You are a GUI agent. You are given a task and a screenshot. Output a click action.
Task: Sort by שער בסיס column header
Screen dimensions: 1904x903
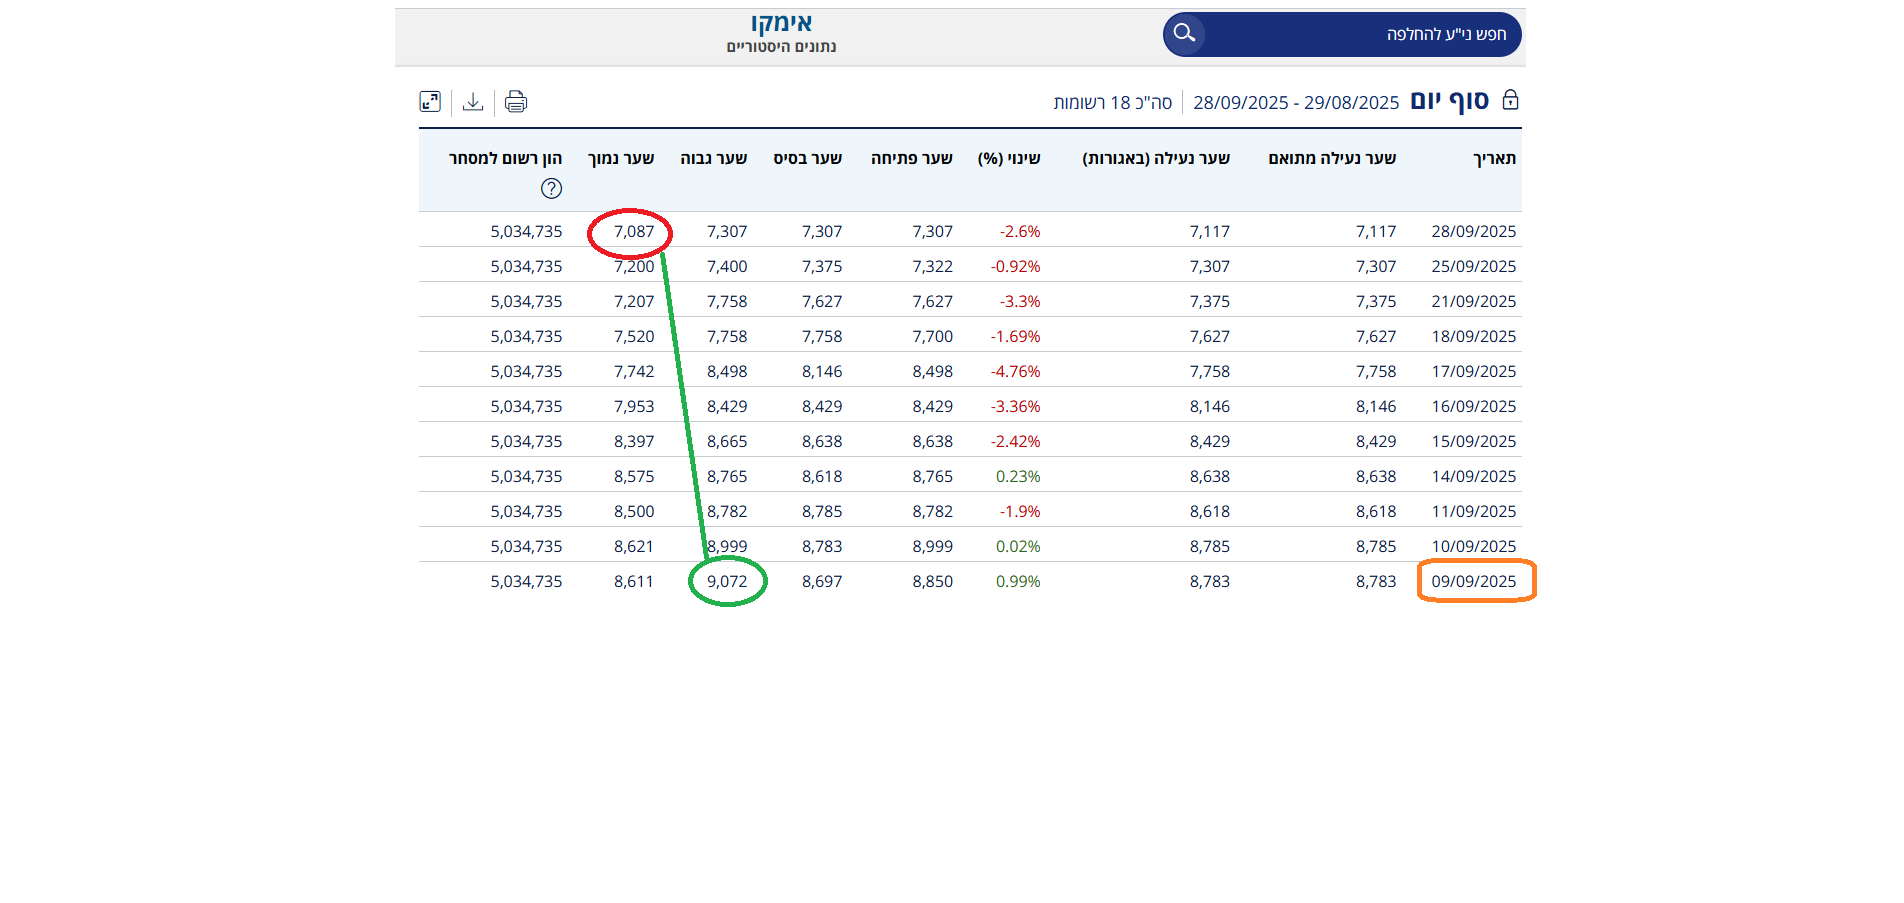[x=807, y=158]
